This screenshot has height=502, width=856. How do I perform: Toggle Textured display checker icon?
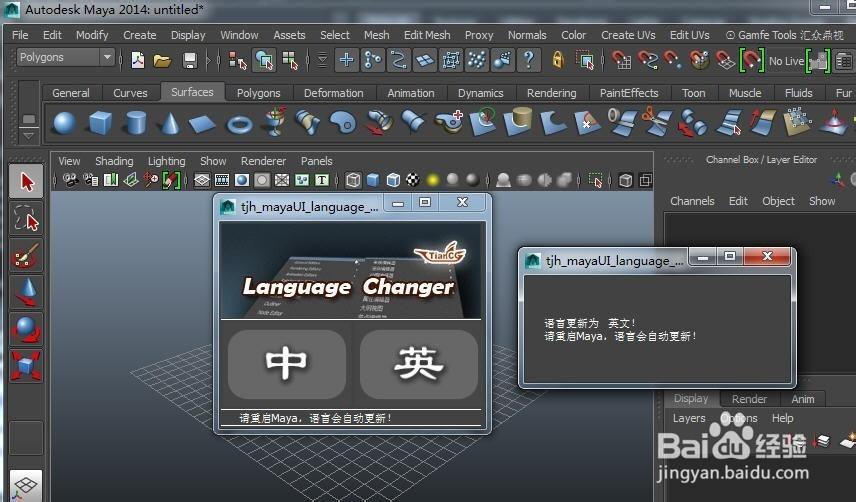(x=413, y=180)
